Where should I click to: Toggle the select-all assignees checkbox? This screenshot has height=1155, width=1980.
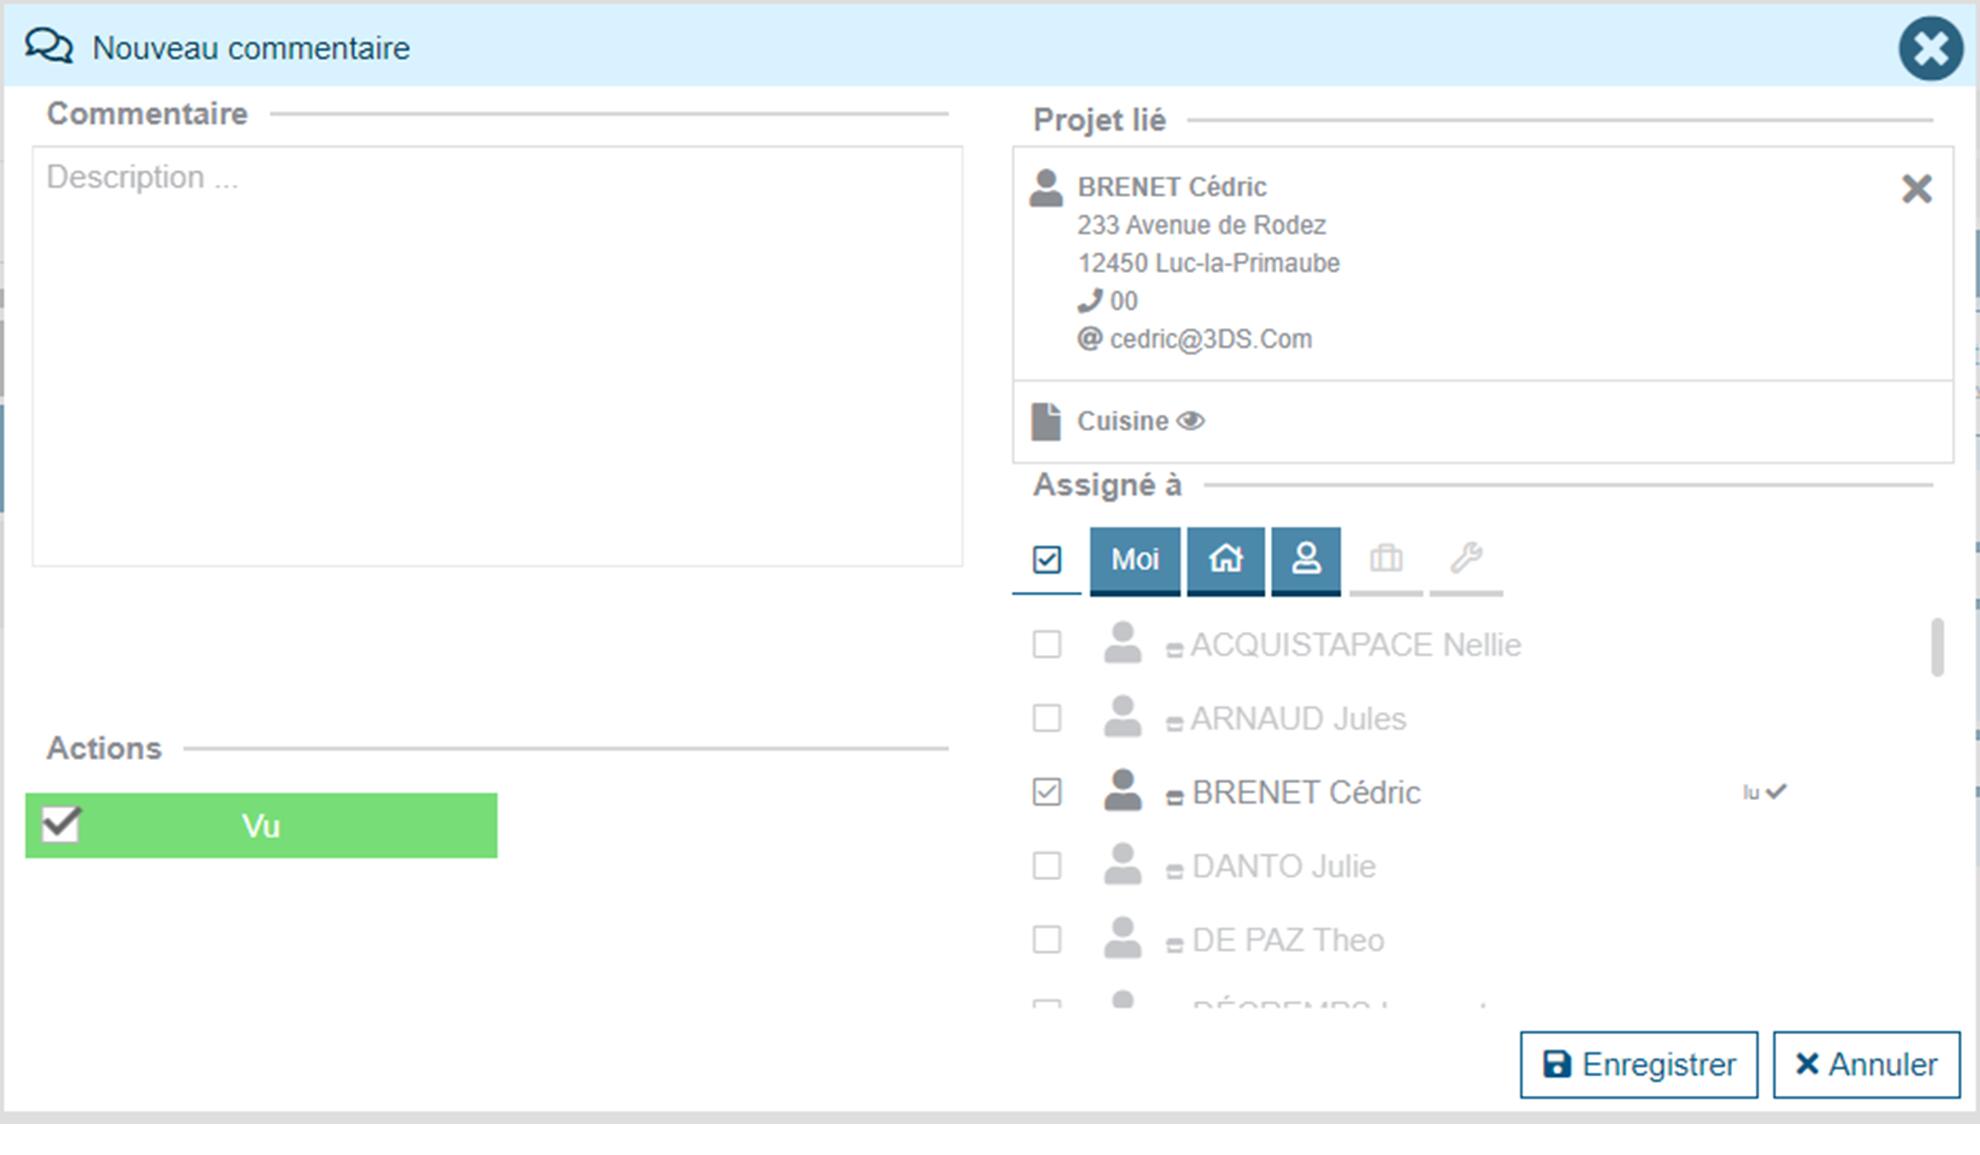(x=1046, y=559)
